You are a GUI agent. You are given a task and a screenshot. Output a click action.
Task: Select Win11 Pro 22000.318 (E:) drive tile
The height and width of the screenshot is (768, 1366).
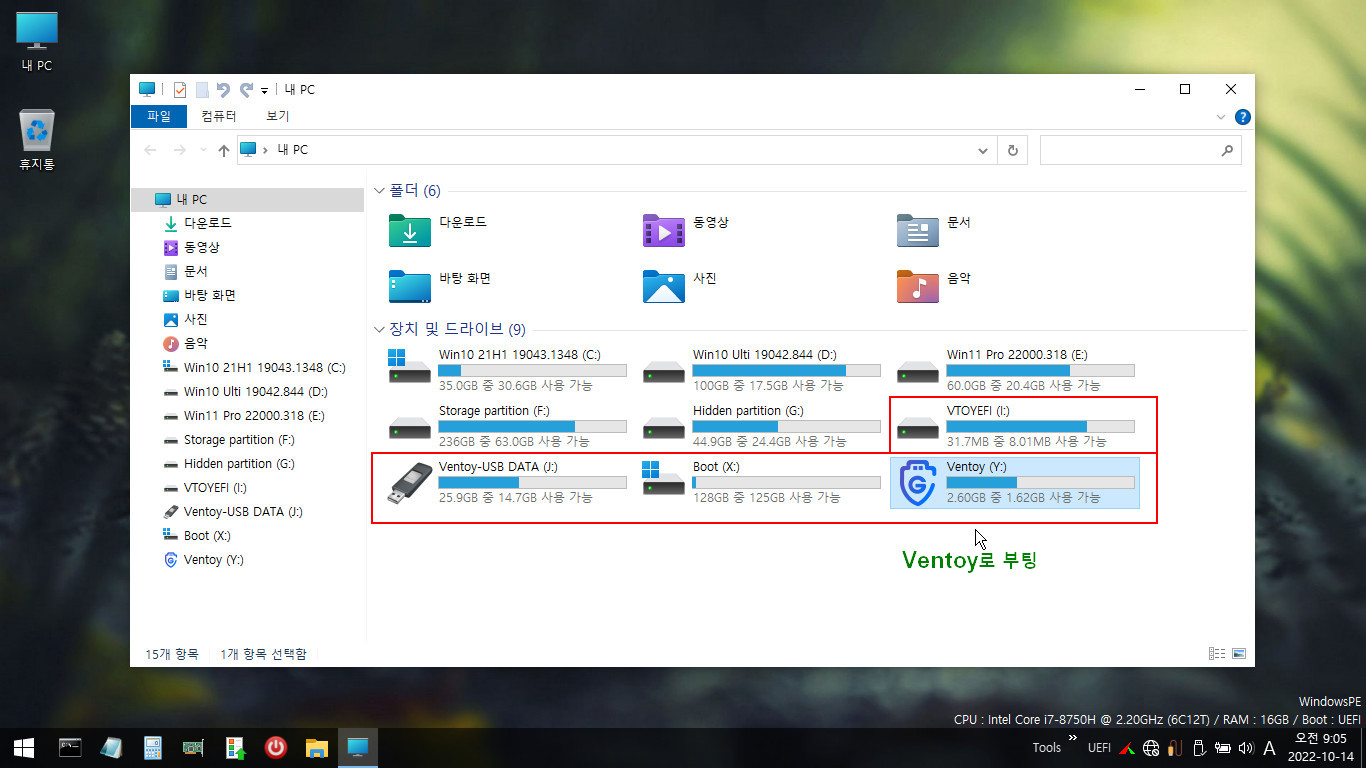1017,370
